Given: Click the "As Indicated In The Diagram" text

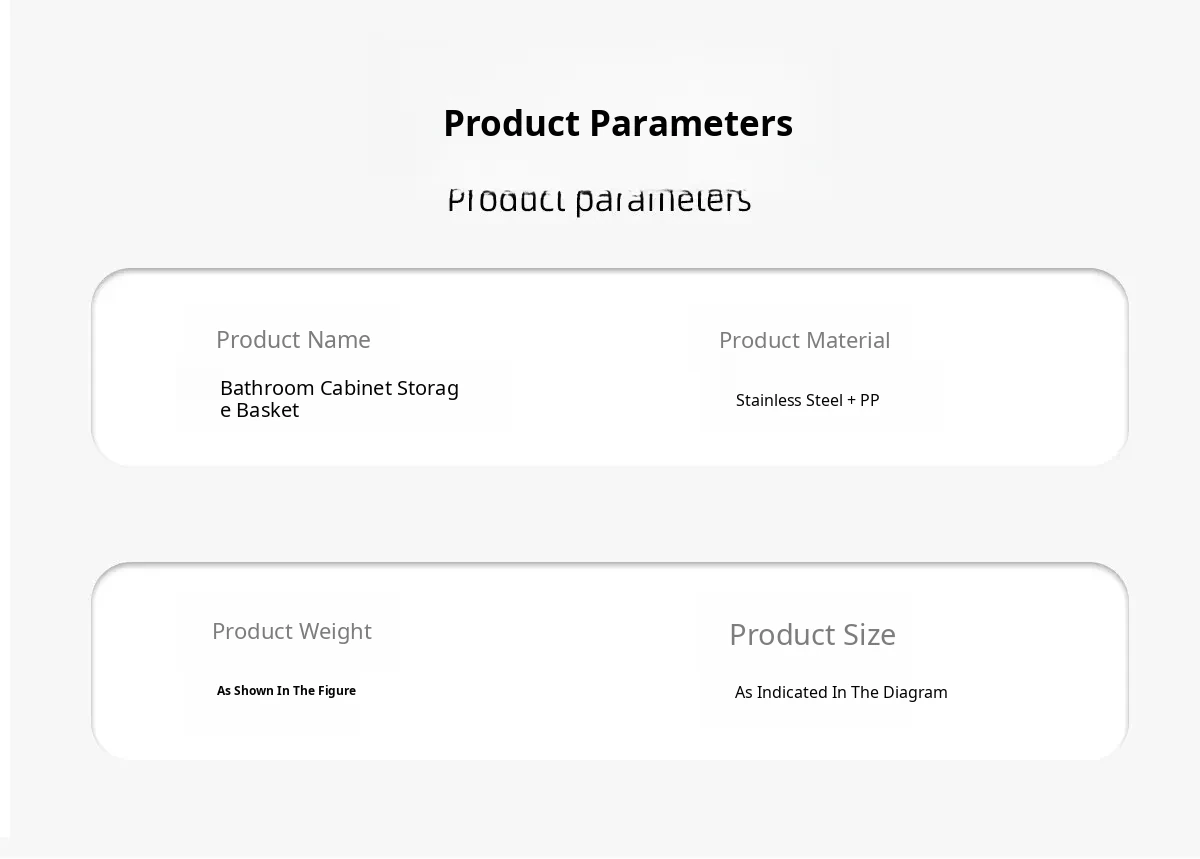Looking at the screenshot, I should point(840,693).
